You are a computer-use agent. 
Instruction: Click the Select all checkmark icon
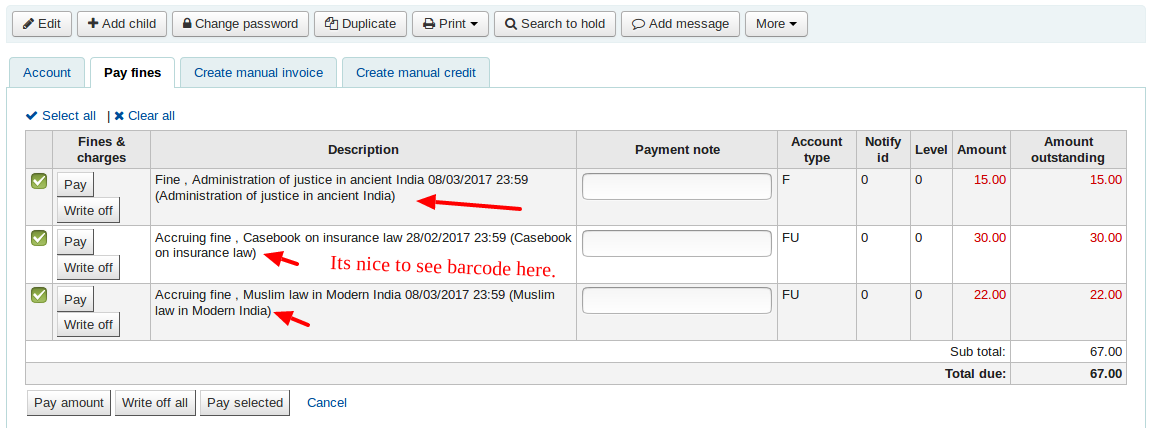tap(32, 116)
